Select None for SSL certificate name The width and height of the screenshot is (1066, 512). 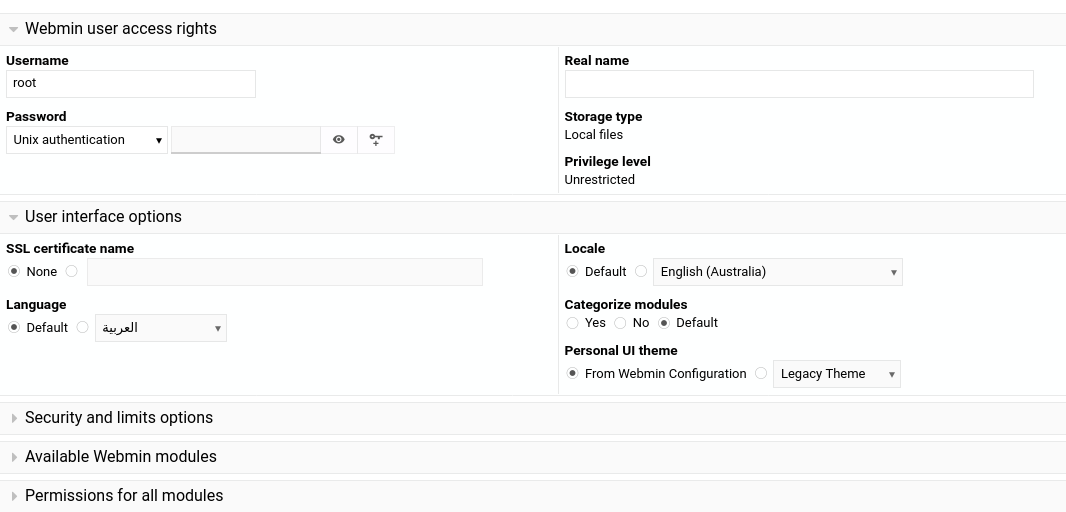tap(14, 271)
